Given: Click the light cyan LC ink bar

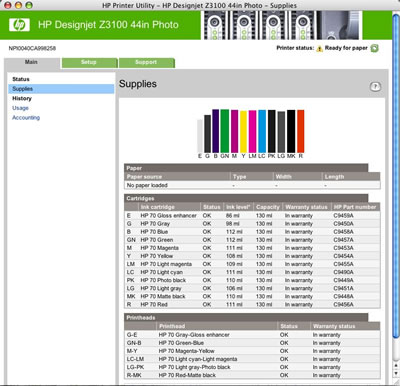Looking at the screenshot, I should 262,131.
